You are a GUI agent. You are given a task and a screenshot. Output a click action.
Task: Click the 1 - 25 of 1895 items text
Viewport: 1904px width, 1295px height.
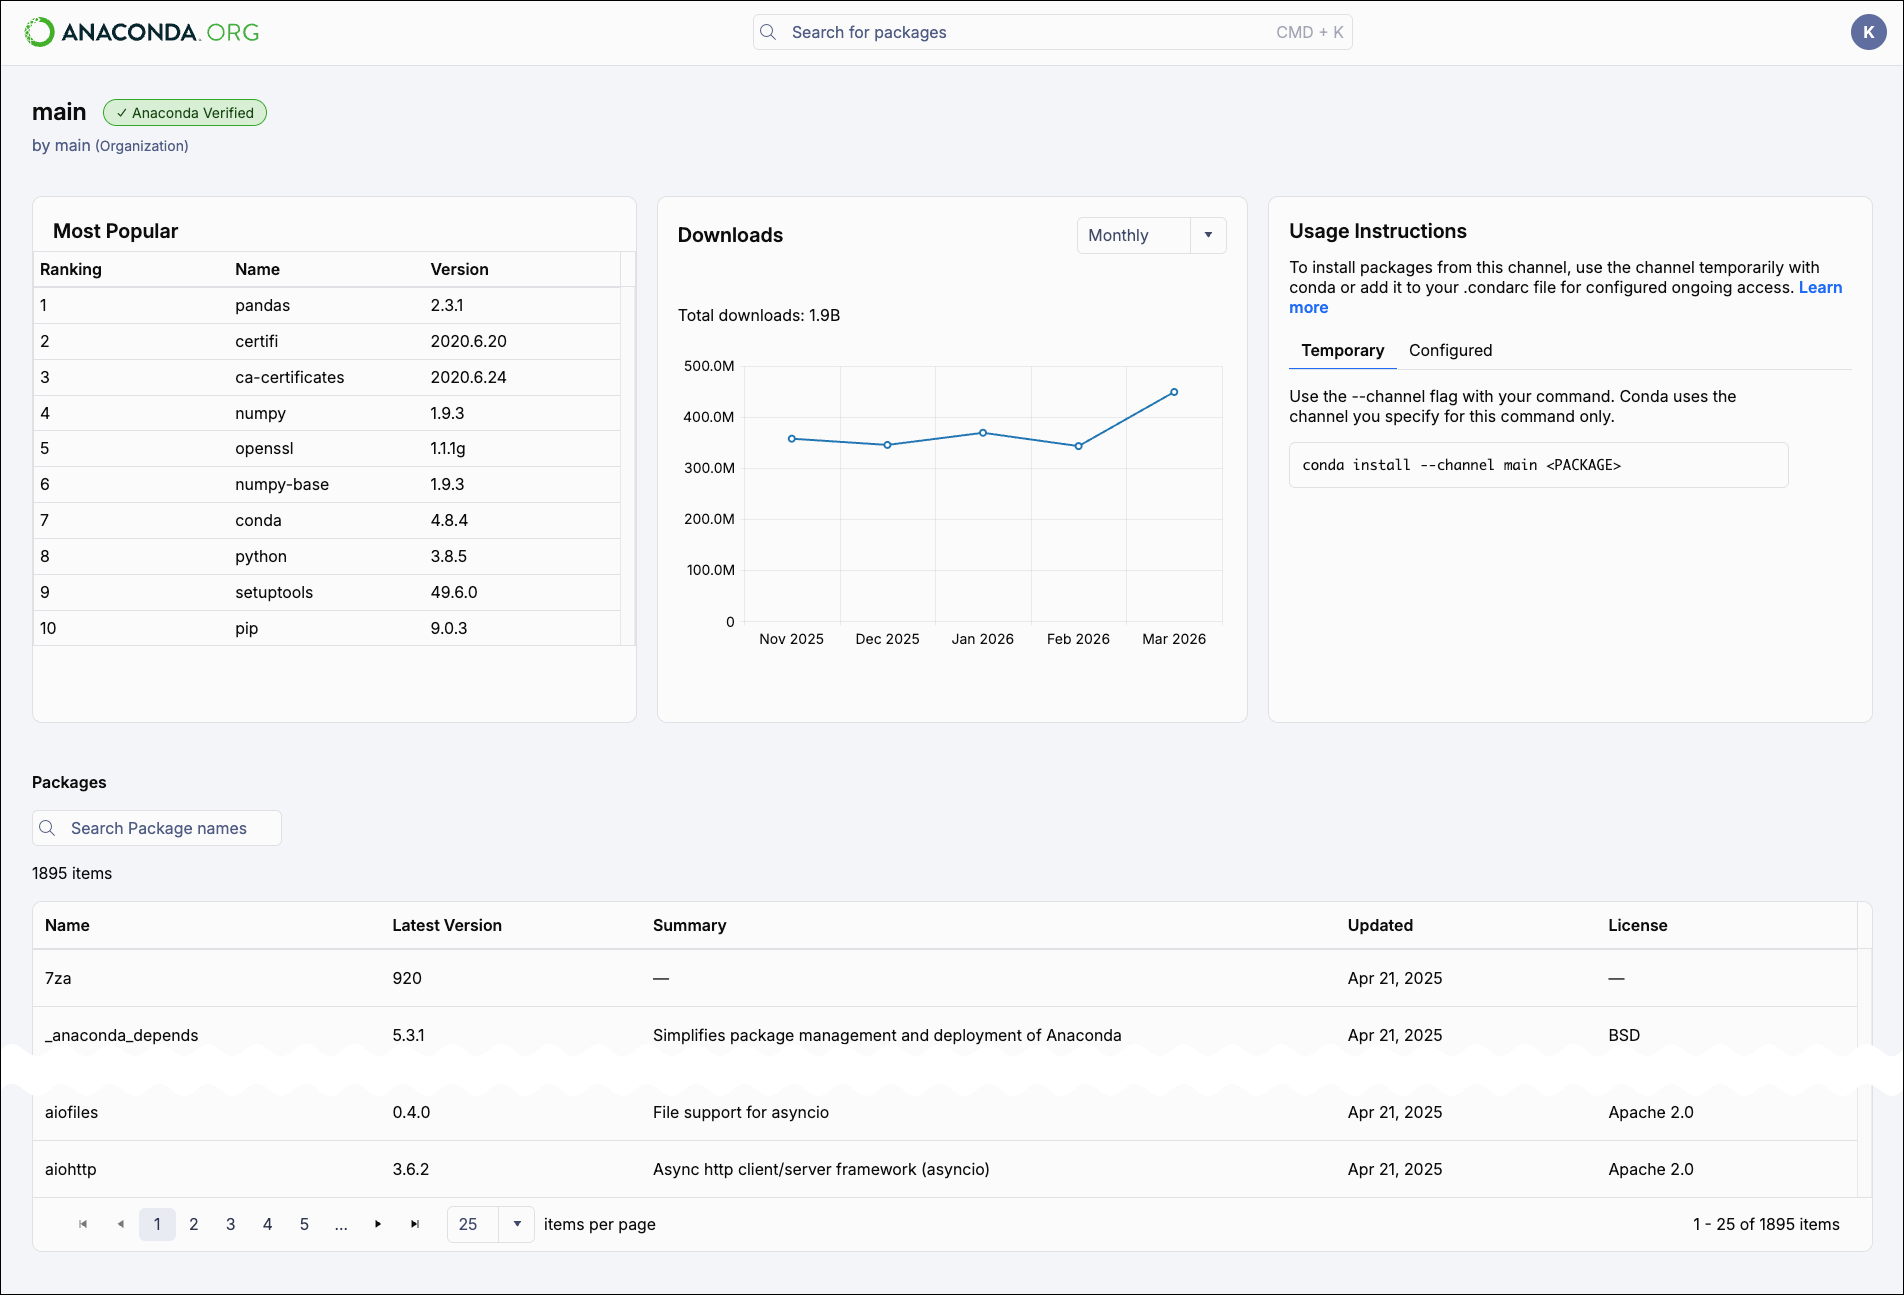(1766, 1224)
